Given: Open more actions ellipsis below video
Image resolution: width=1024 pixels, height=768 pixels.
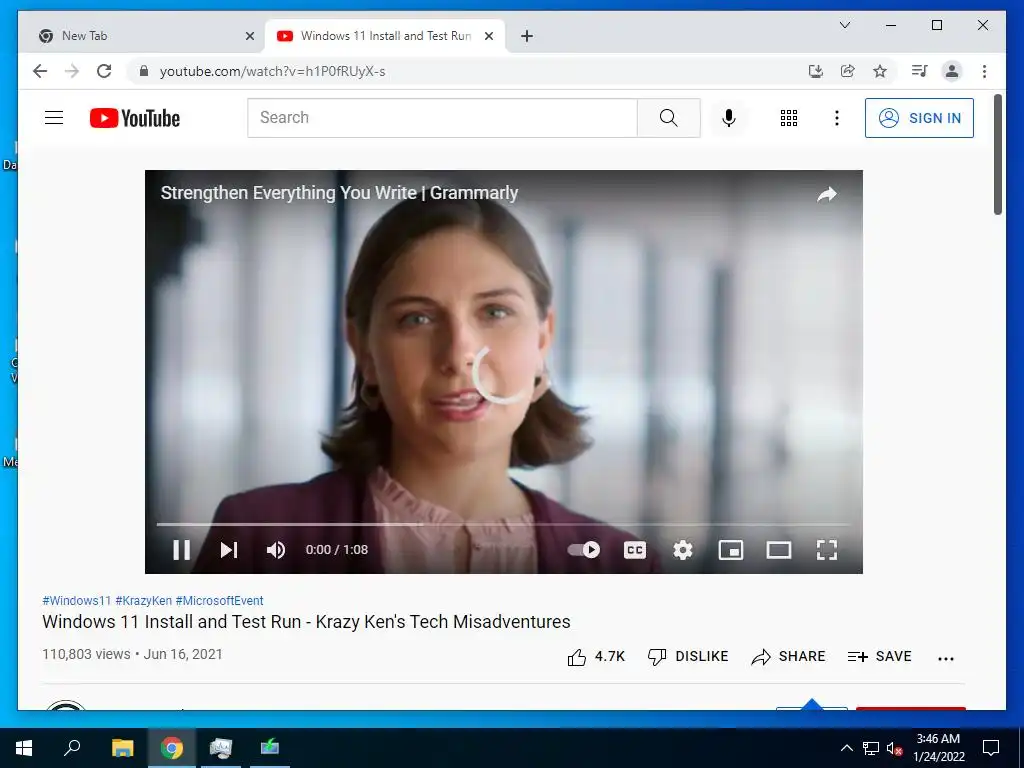Looking at the screenshot, I should pyautogui.click(x=946, y=658).
